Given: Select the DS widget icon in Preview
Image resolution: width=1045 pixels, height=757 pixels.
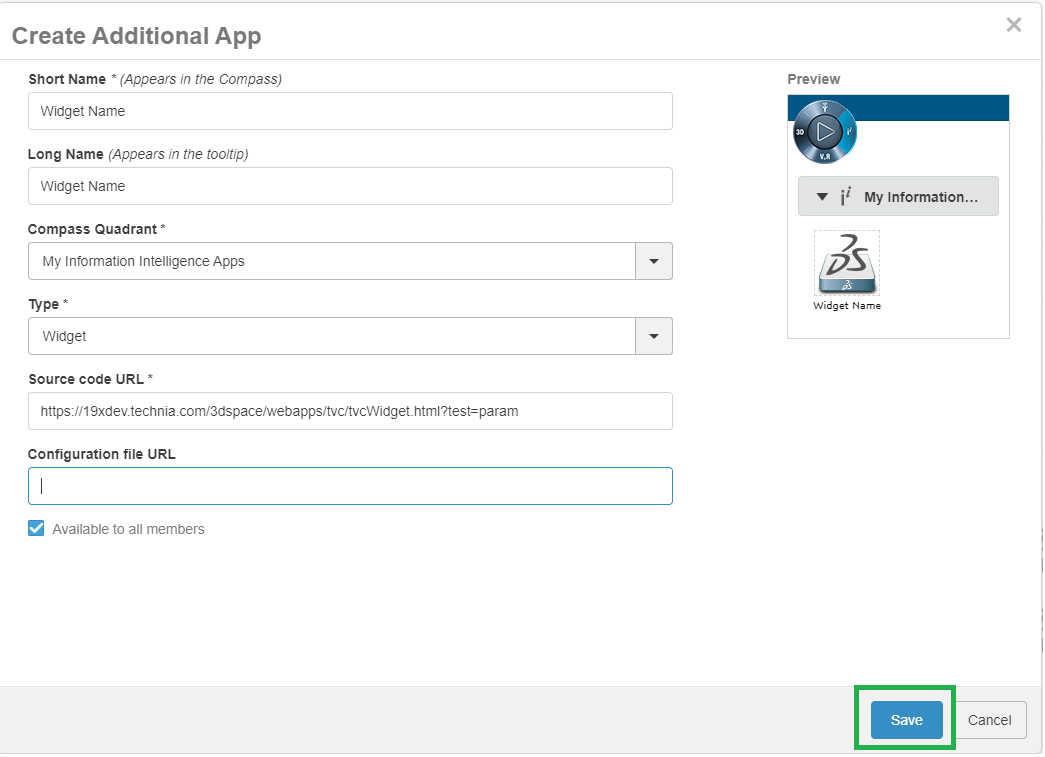Looking at the screenshot, I should pos(846,264).
